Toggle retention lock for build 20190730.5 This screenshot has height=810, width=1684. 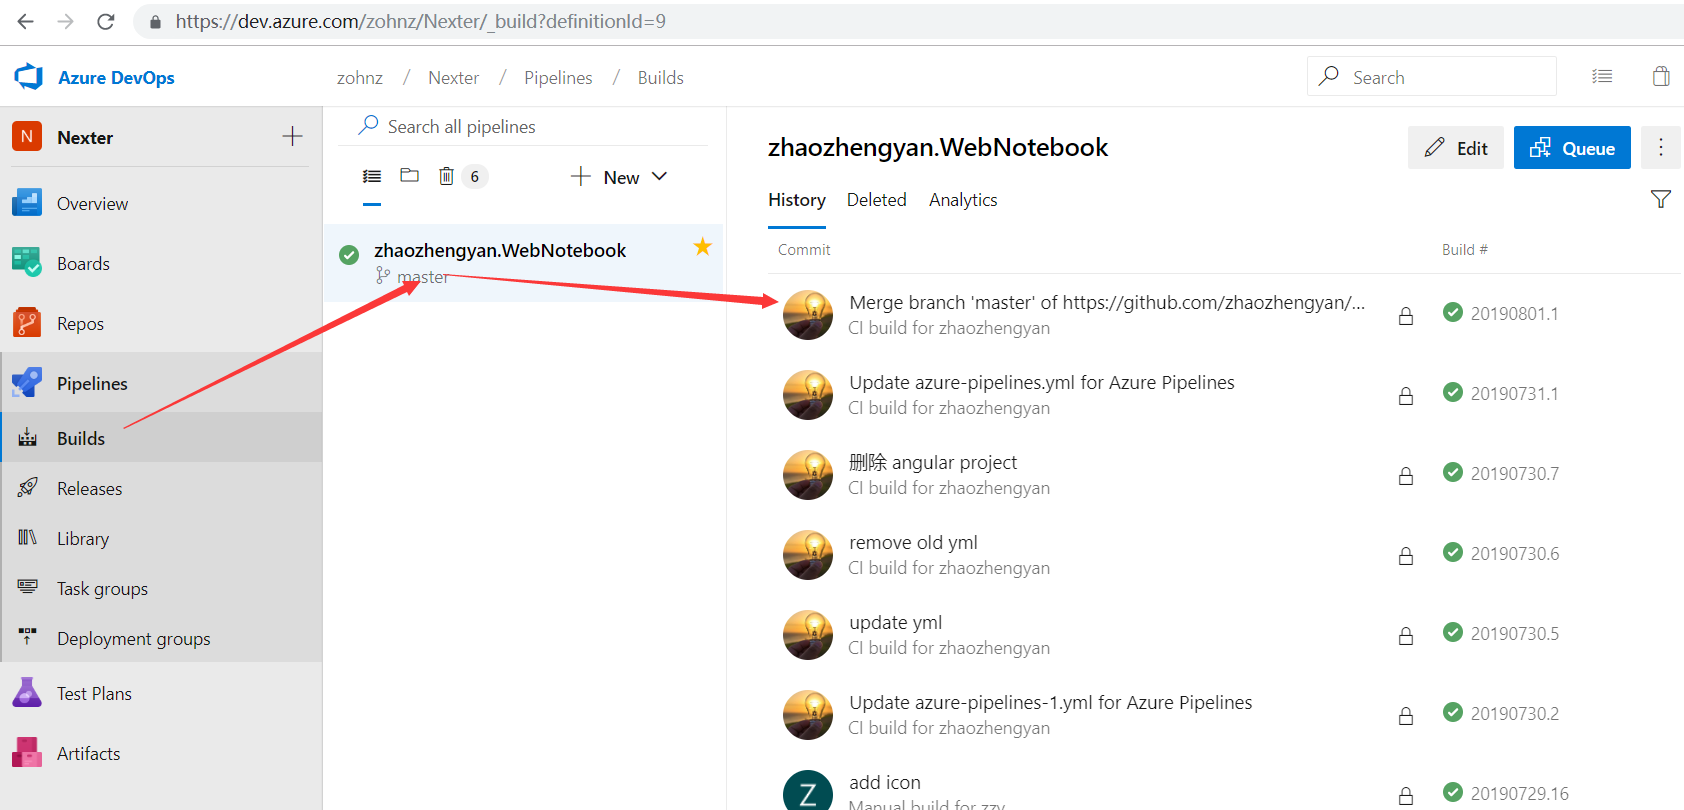1406,636
